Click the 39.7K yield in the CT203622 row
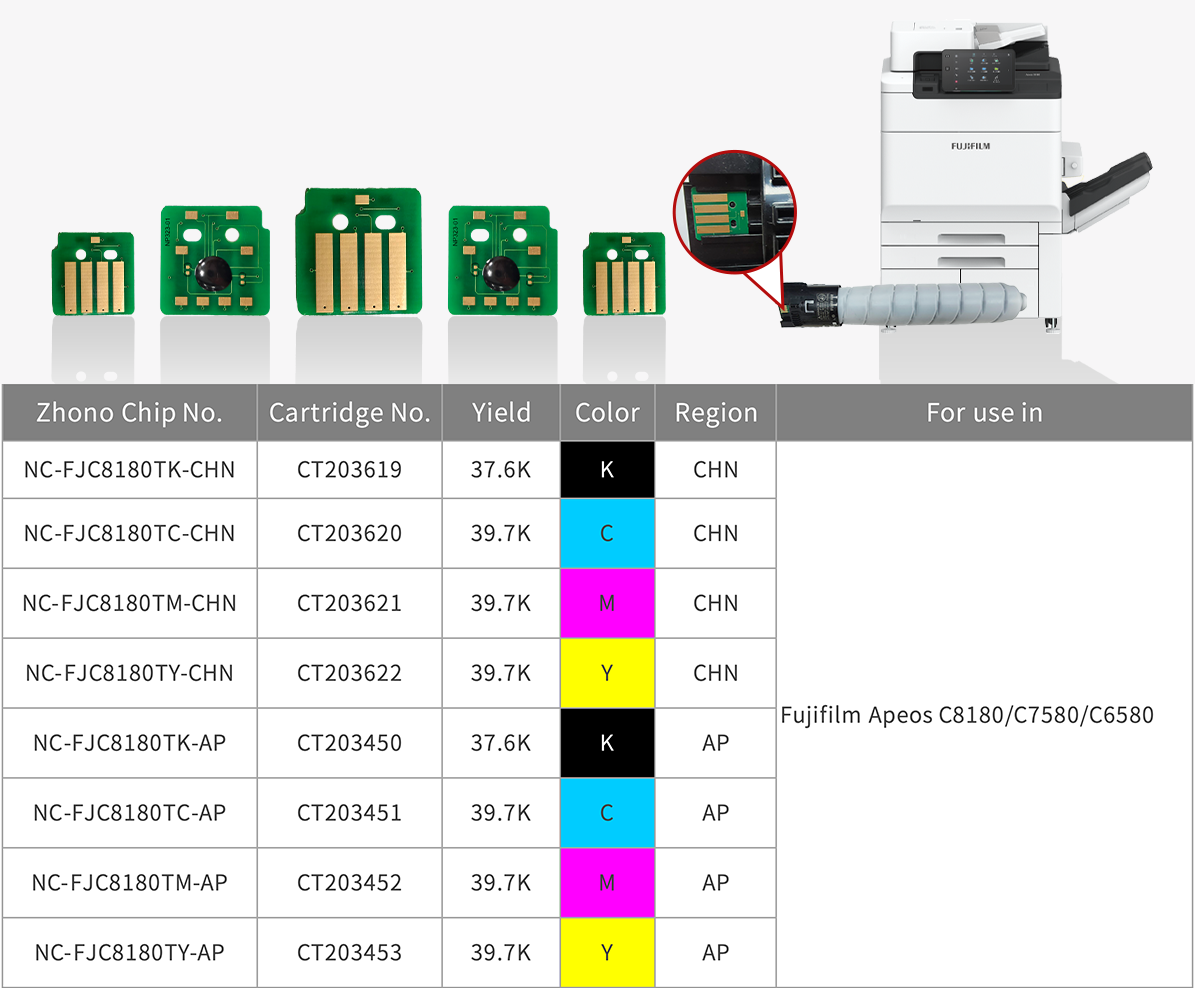The width and height of the screenshot is (1195, 988). coord(501,673)
